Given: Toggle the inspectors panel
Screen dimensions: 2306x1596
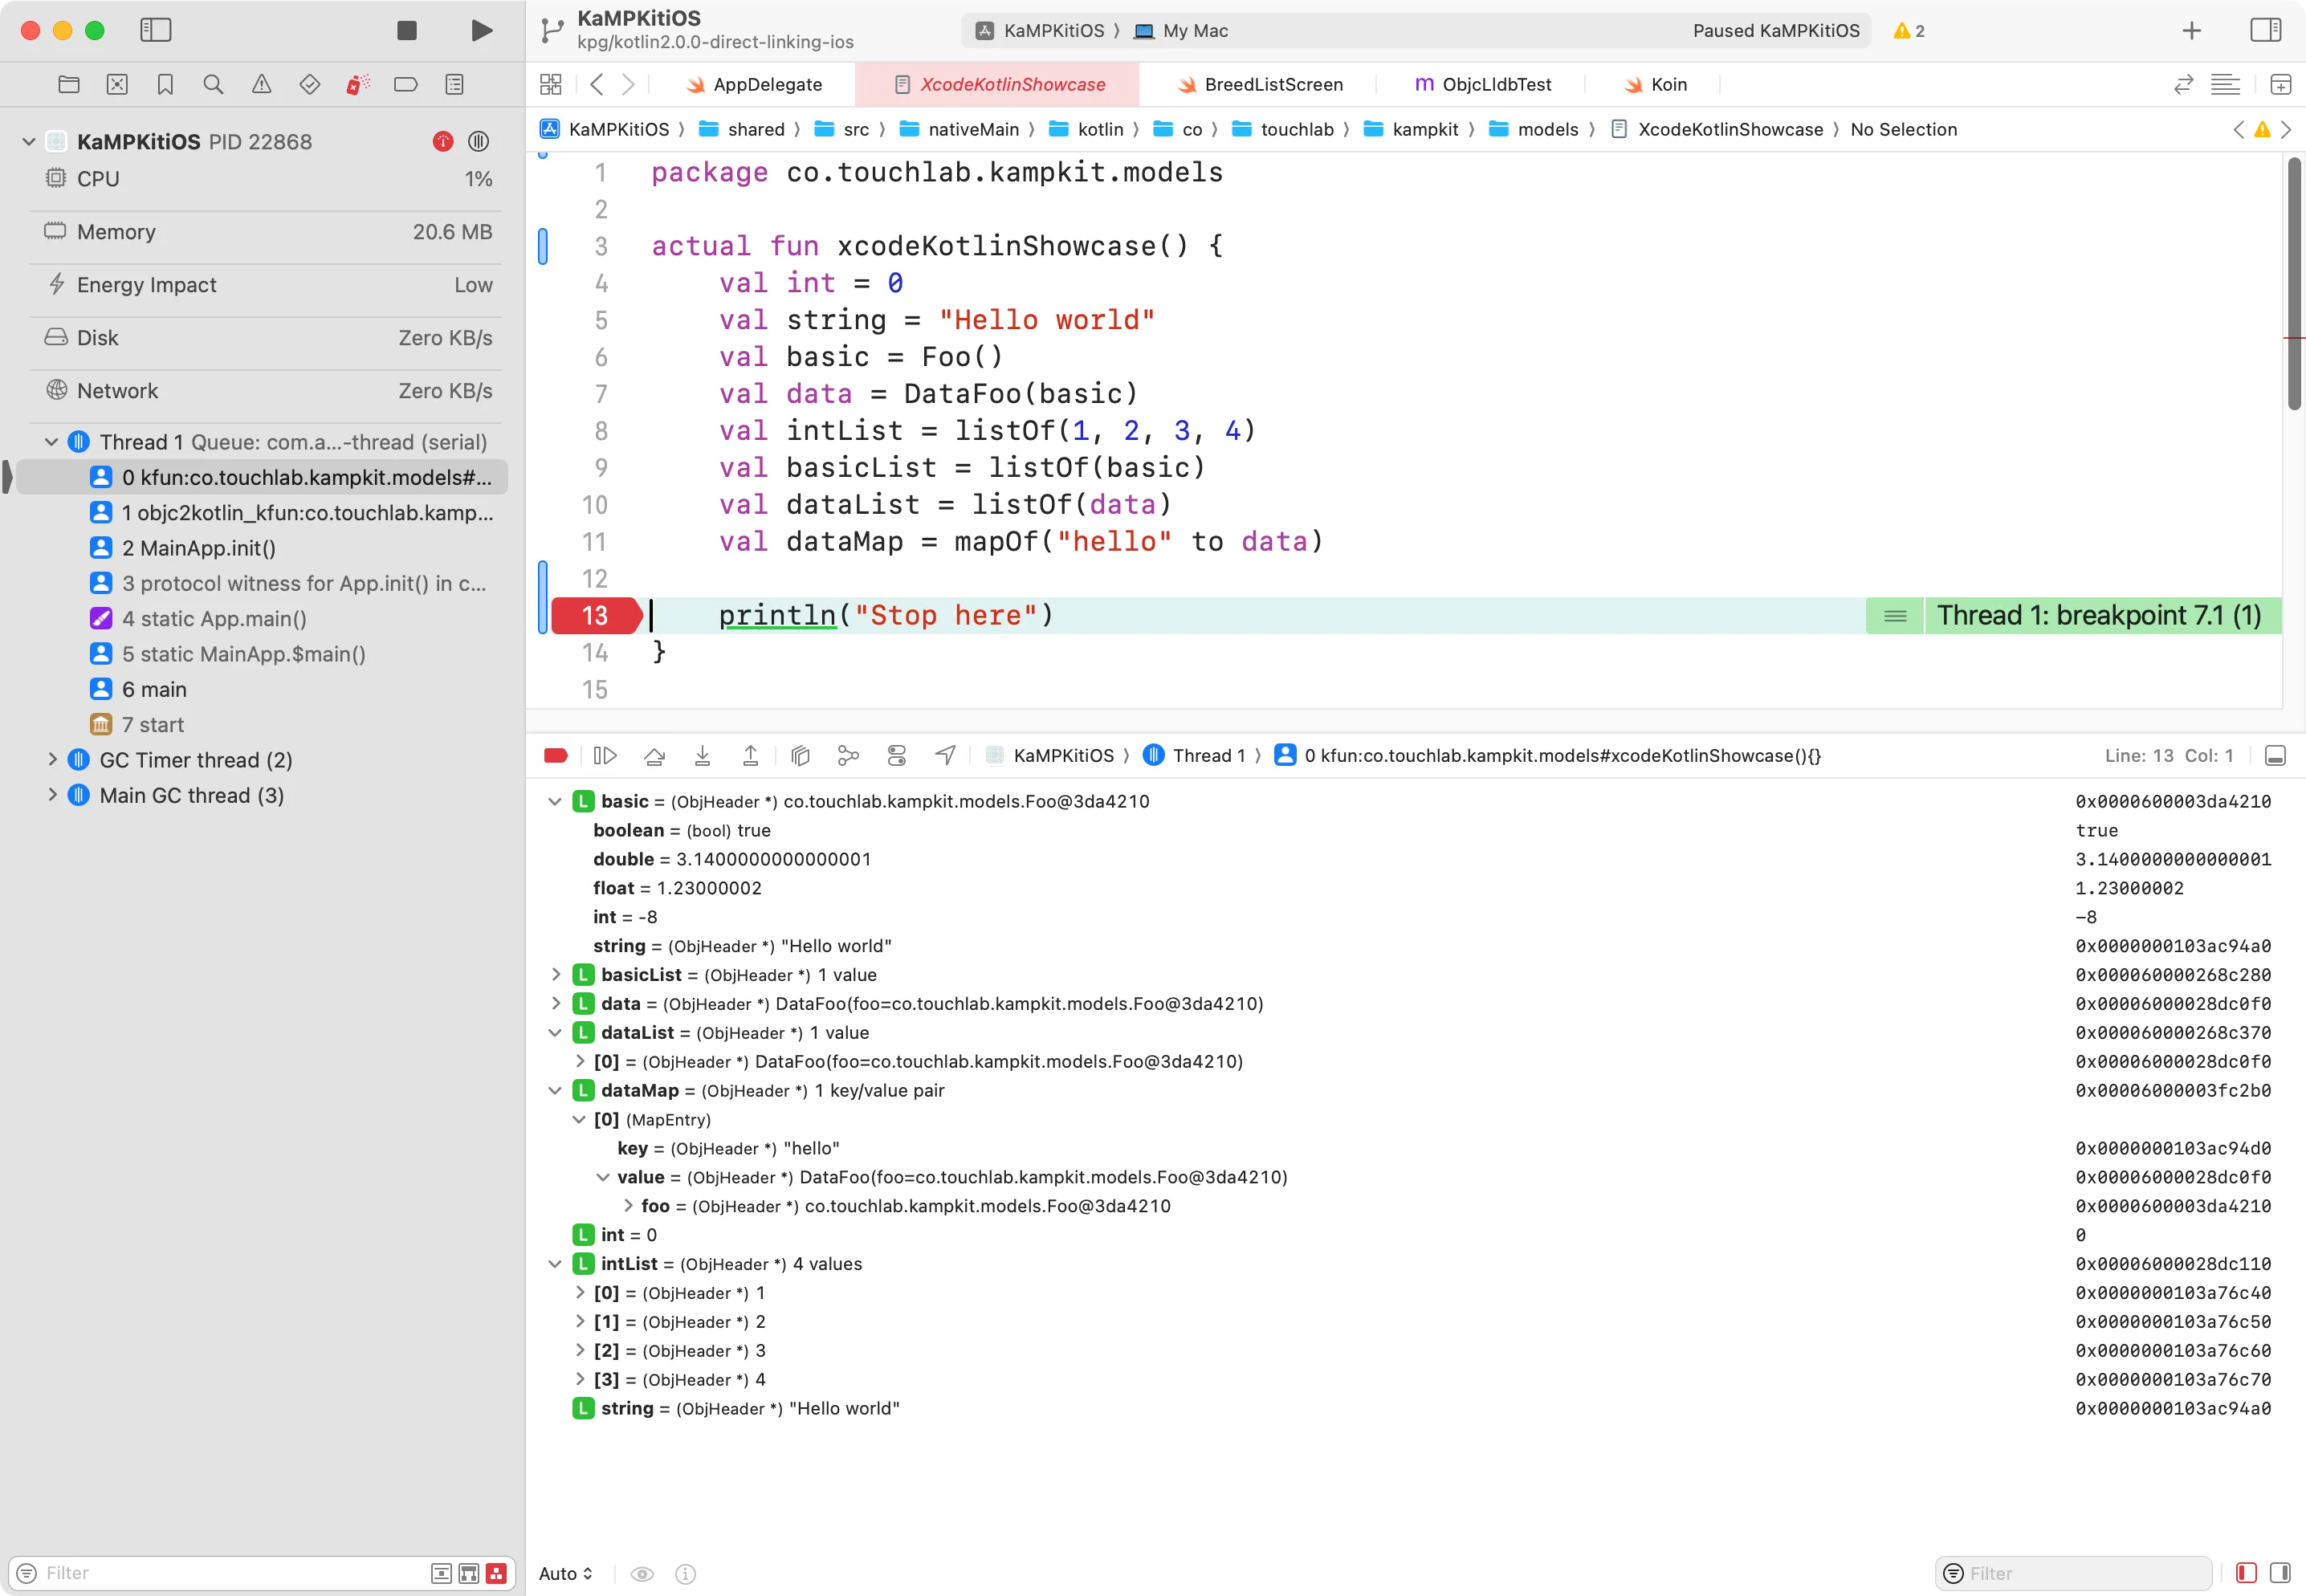Looking at the screenshot, I should click(x=2265, y=30).
